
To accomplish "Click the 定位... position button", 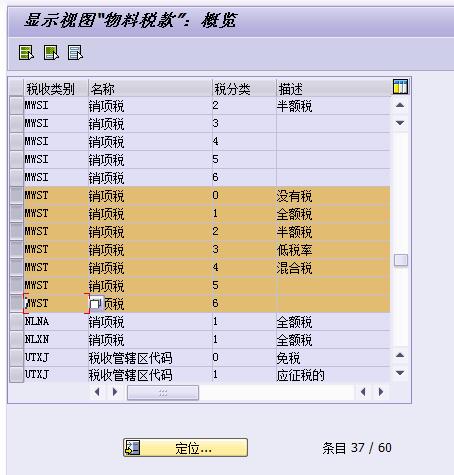I will pyautogui.click(x=186, y=447).
